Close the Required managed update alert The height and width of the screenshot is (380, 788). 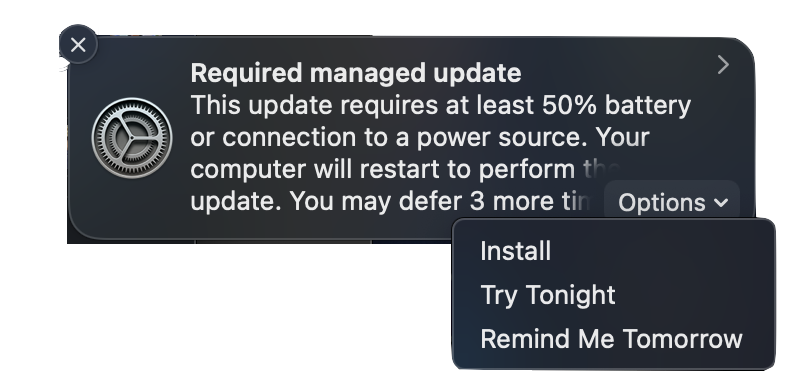point(78,45)
